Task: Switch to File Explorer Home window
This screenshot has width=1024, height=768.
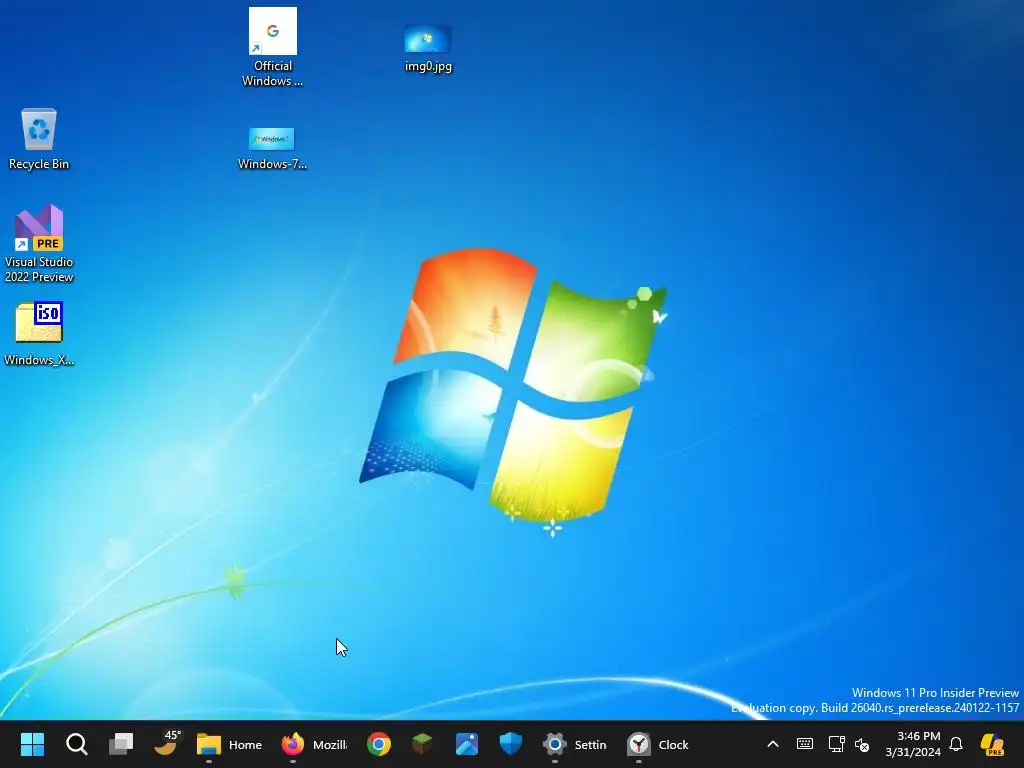Action: [x=229, y=744]
